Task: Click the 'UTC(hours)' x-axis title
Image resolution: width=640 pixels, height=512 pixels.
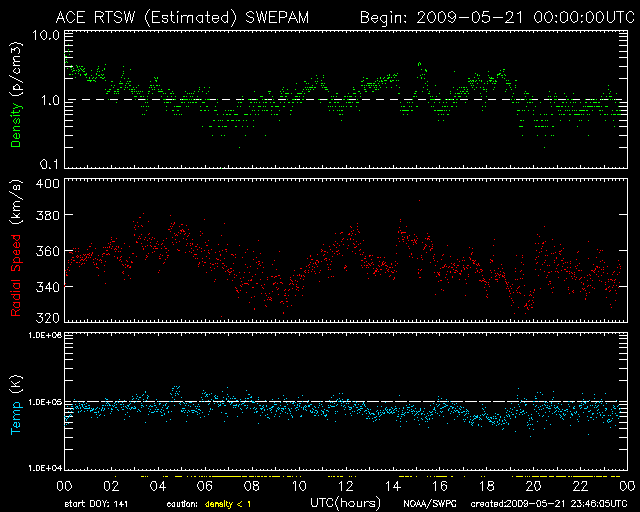Action: (346, 503)
